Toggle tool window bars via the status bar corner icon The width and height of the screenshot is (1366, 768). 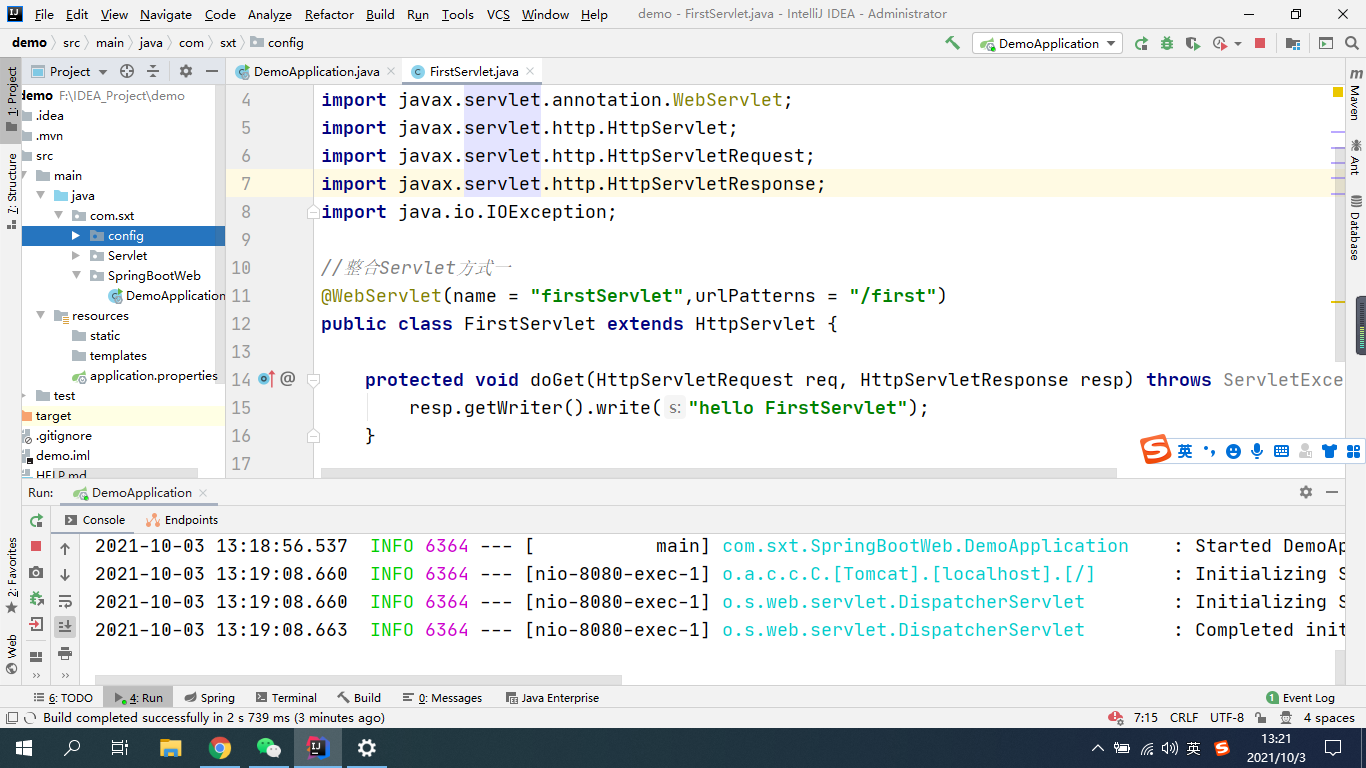(x=12, y=718)
